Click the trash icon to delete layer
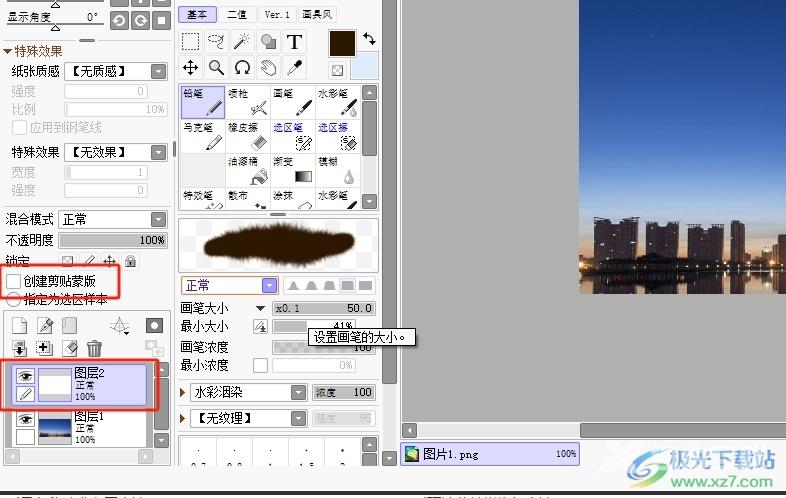The width and height of the screenshot is (786, 498). [94, 348]
